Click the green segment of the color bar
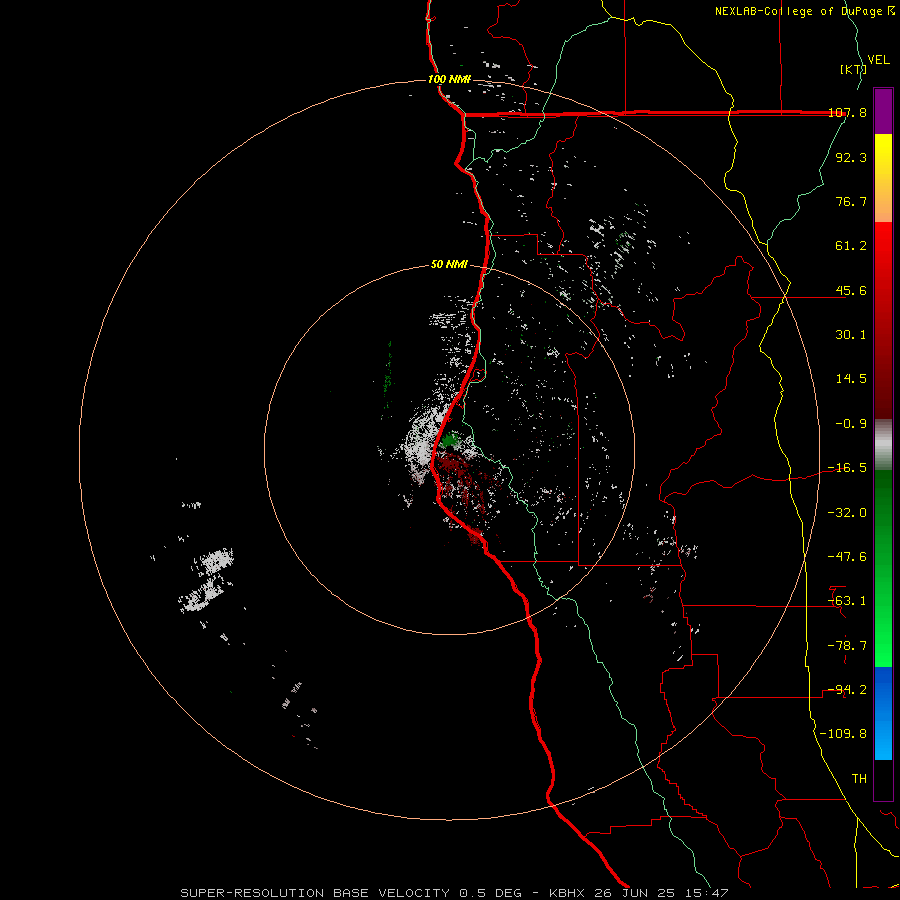 [883, 568]
